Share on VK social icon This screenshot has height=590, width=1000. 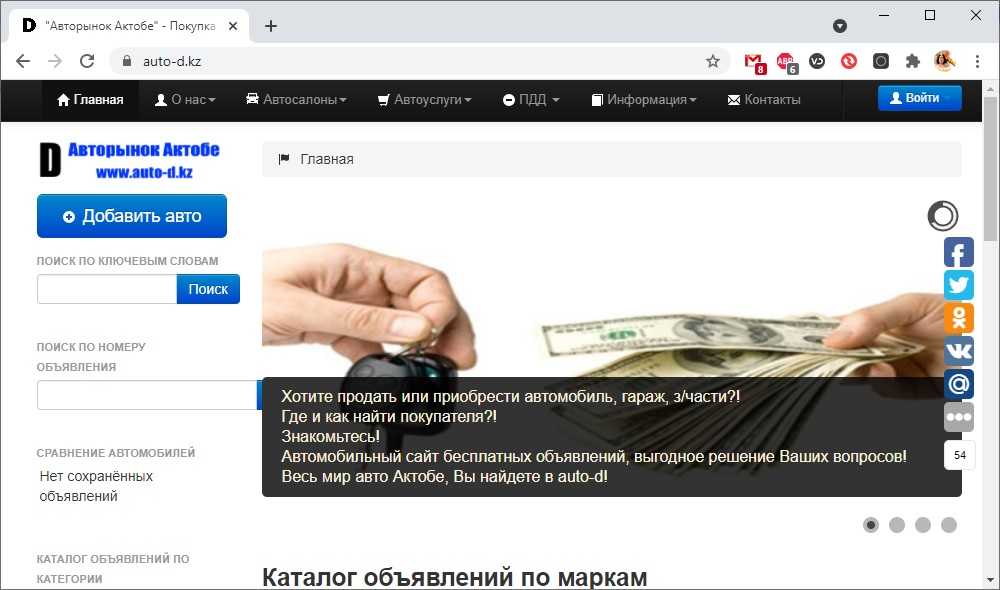point(959,351)
